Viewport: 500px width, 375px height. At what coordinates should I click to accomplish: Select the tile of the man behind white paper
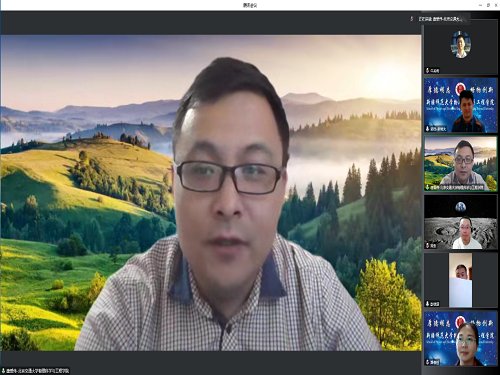461,280
